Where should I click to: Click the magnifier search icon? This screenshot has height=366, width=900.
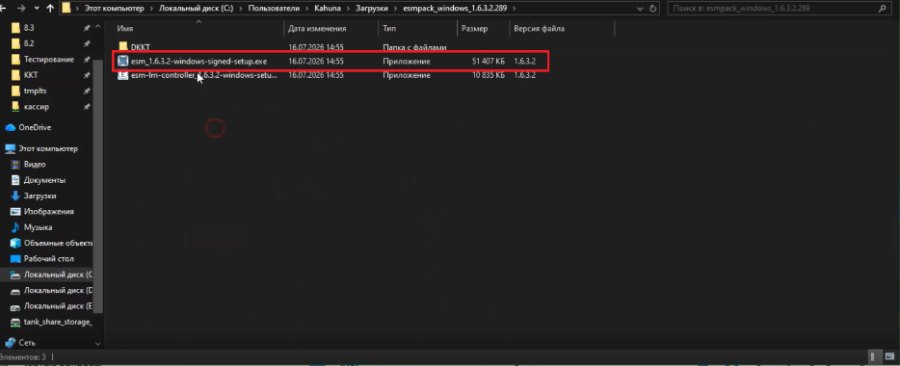point(882,9)
